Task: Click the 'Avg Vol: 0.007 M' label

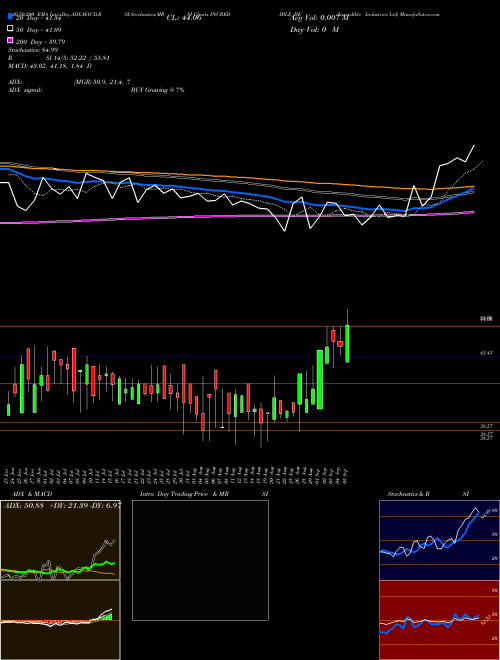Action: point(319,18)
